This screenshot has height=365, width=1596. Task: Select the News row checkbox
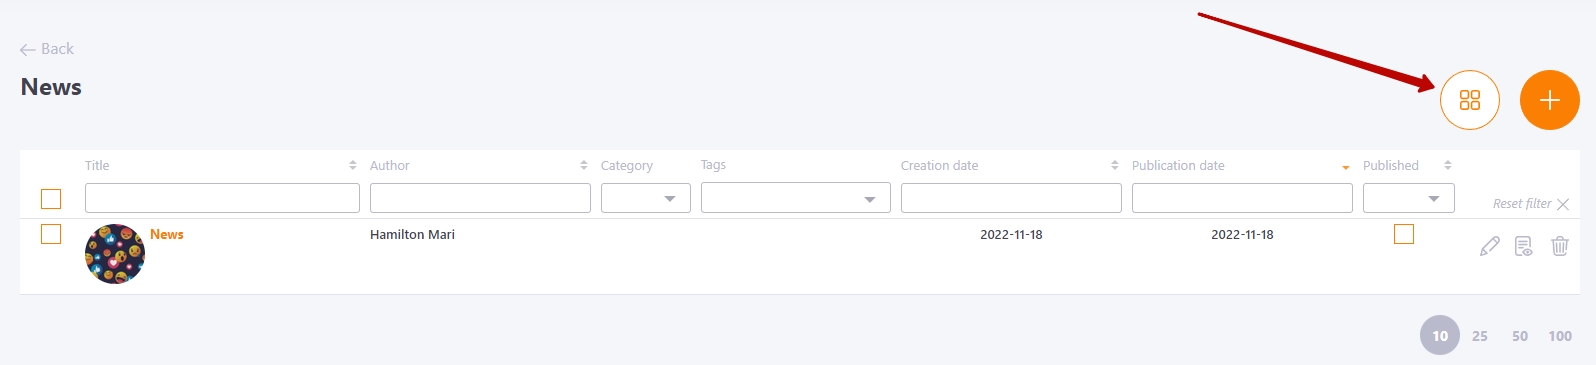(51, 234)
